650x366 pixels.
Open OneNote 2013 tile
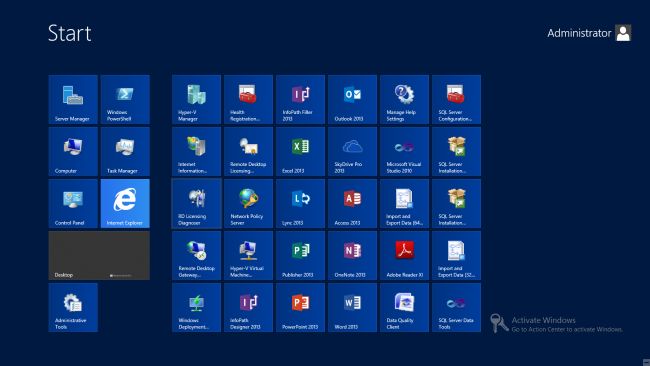(352, 256)
